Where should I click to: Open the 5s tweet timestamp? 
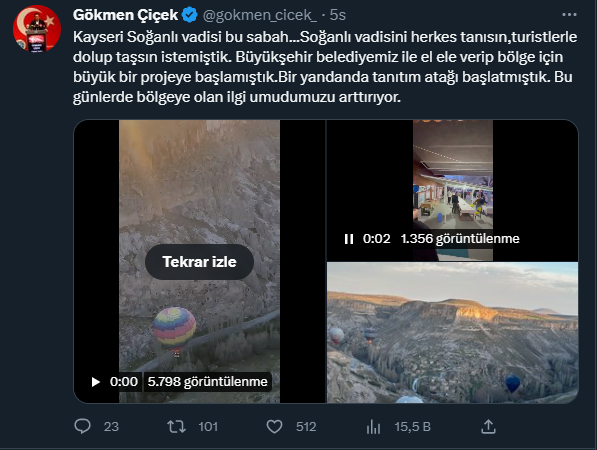click(x=338, y=15)
